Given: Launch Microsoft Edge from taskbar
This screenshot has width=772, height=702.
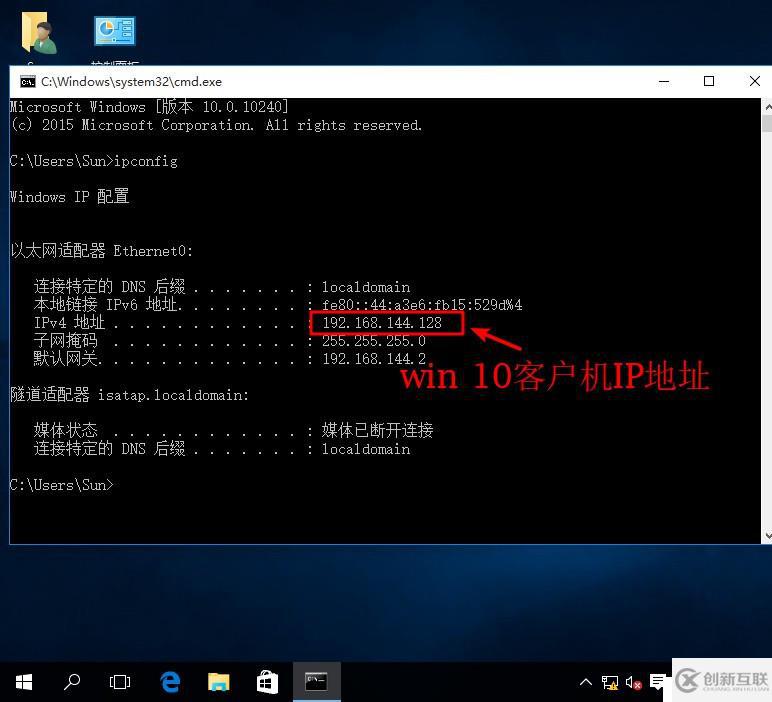Looking at the screenshot, I should (170, 682).
